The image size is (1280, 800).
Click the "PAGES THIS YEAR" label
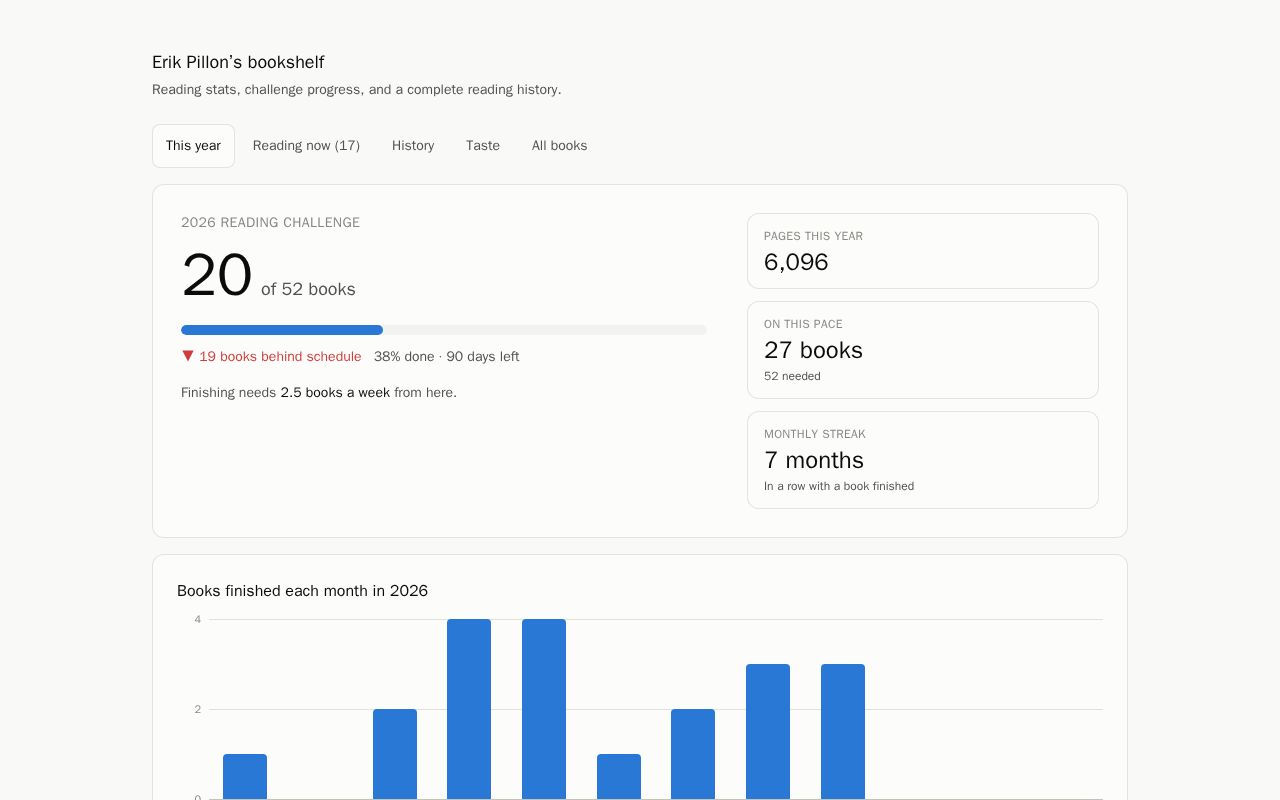point(813,236)
